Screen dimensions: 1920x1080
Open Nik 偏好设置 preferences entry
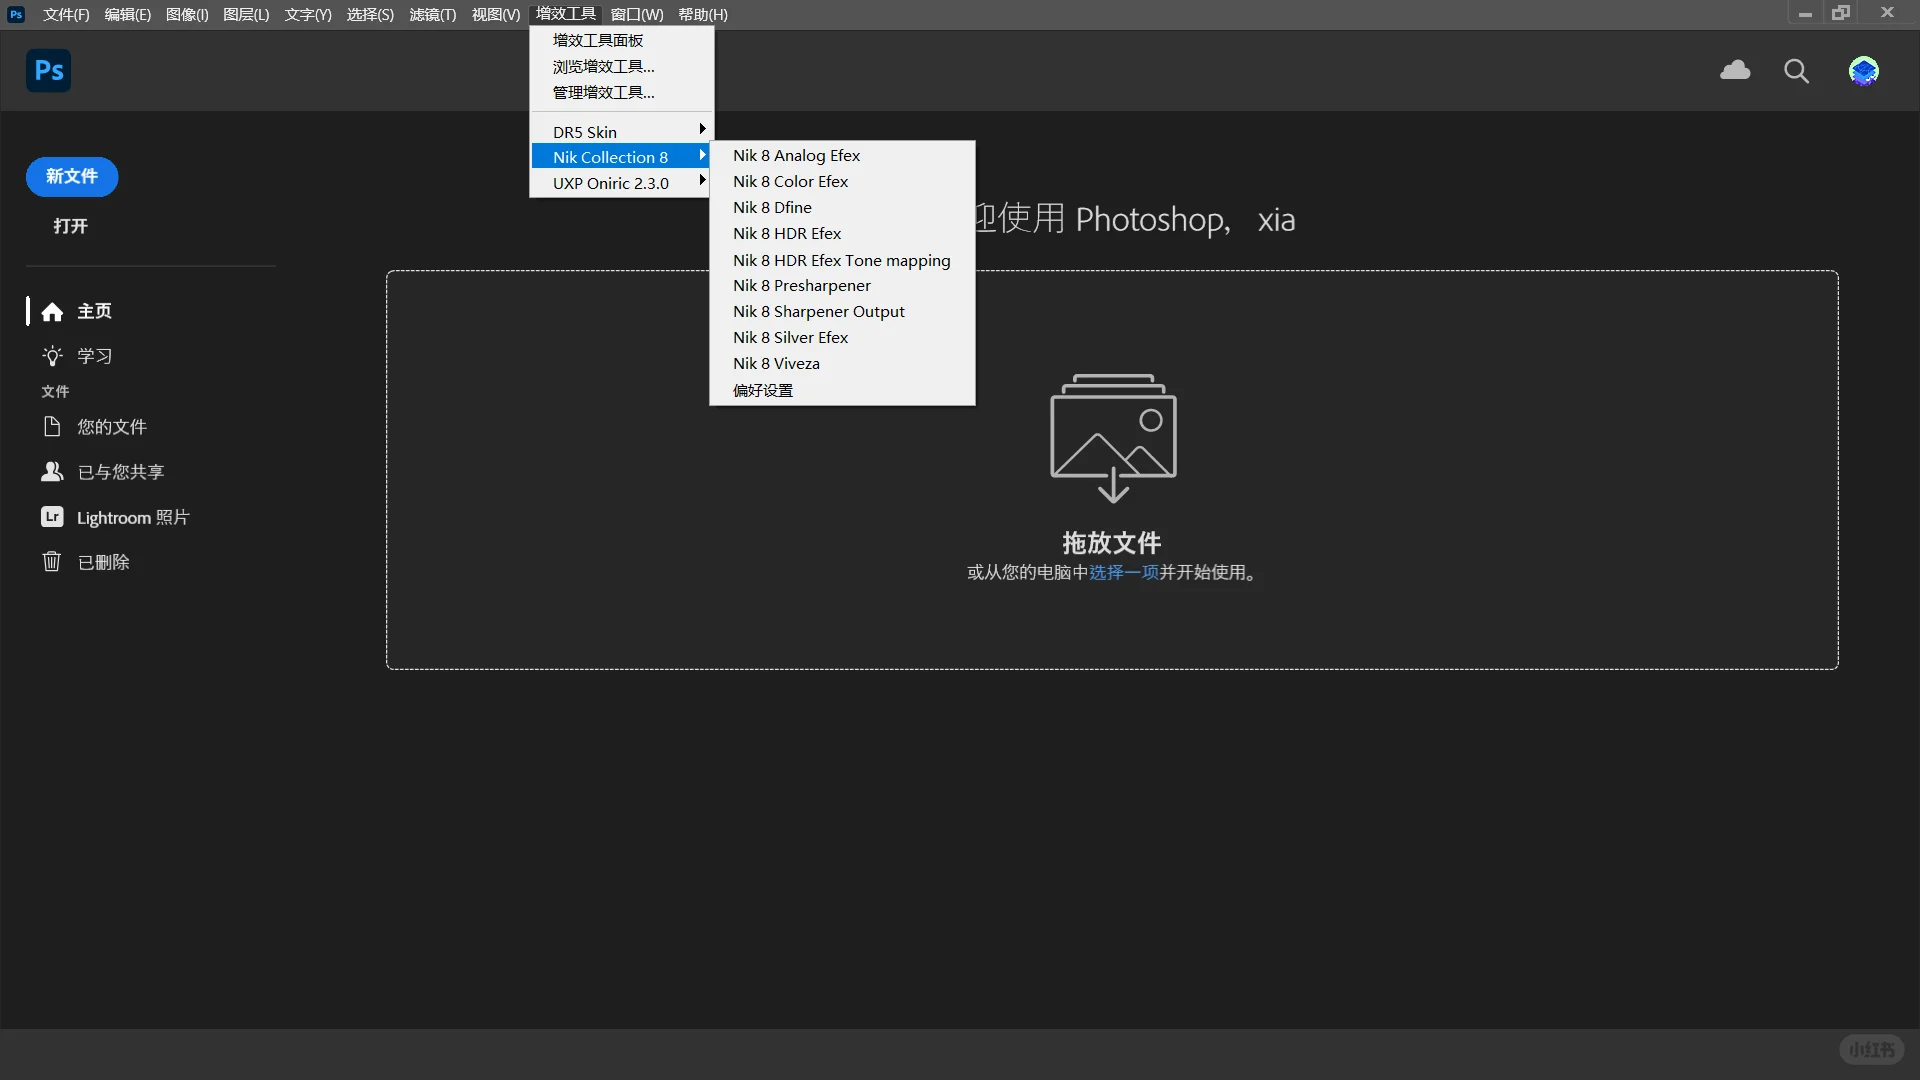point(763,390)
